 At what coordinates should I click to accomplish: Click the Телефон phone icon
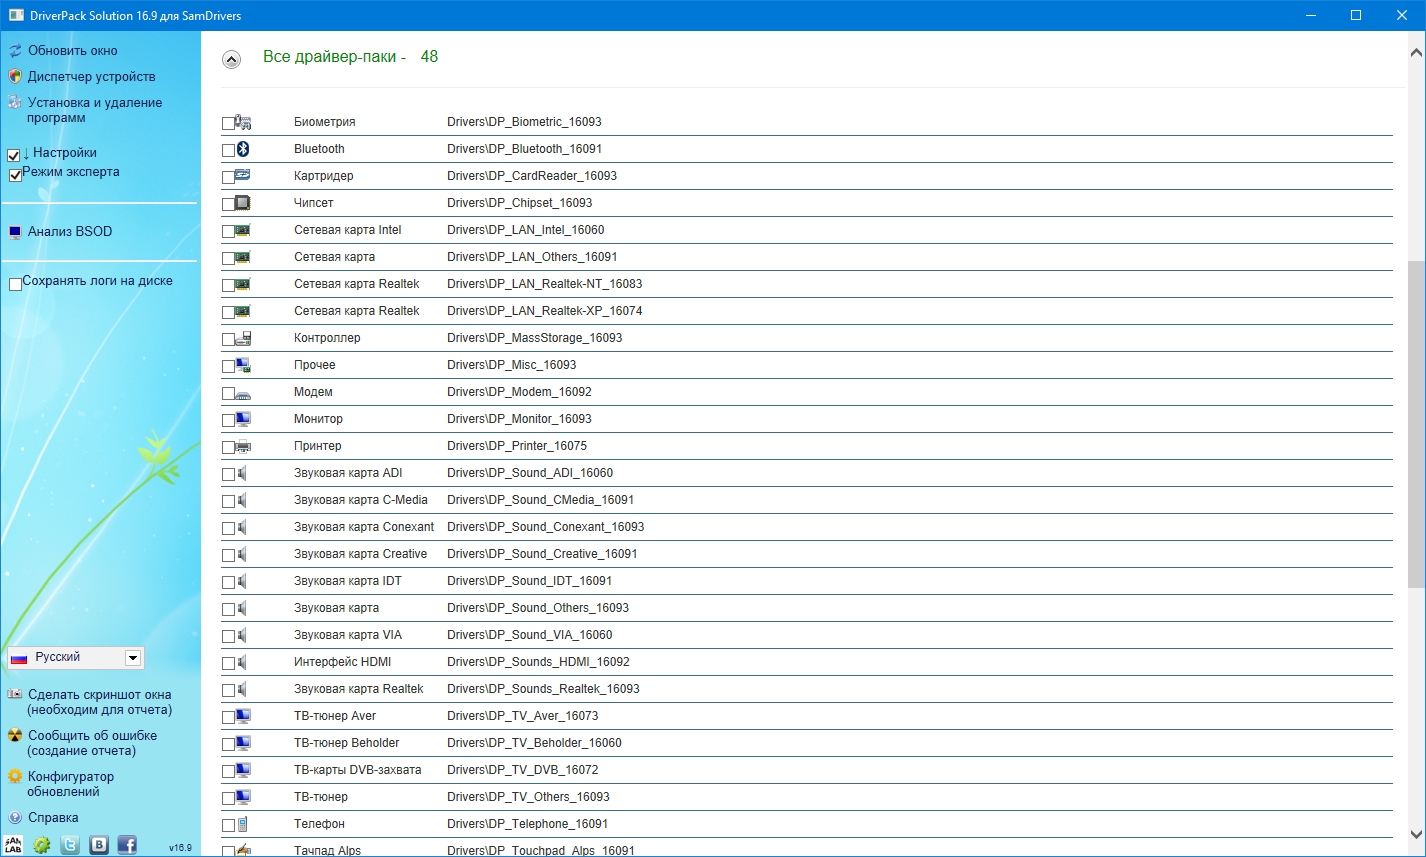(x=242, y=824)
